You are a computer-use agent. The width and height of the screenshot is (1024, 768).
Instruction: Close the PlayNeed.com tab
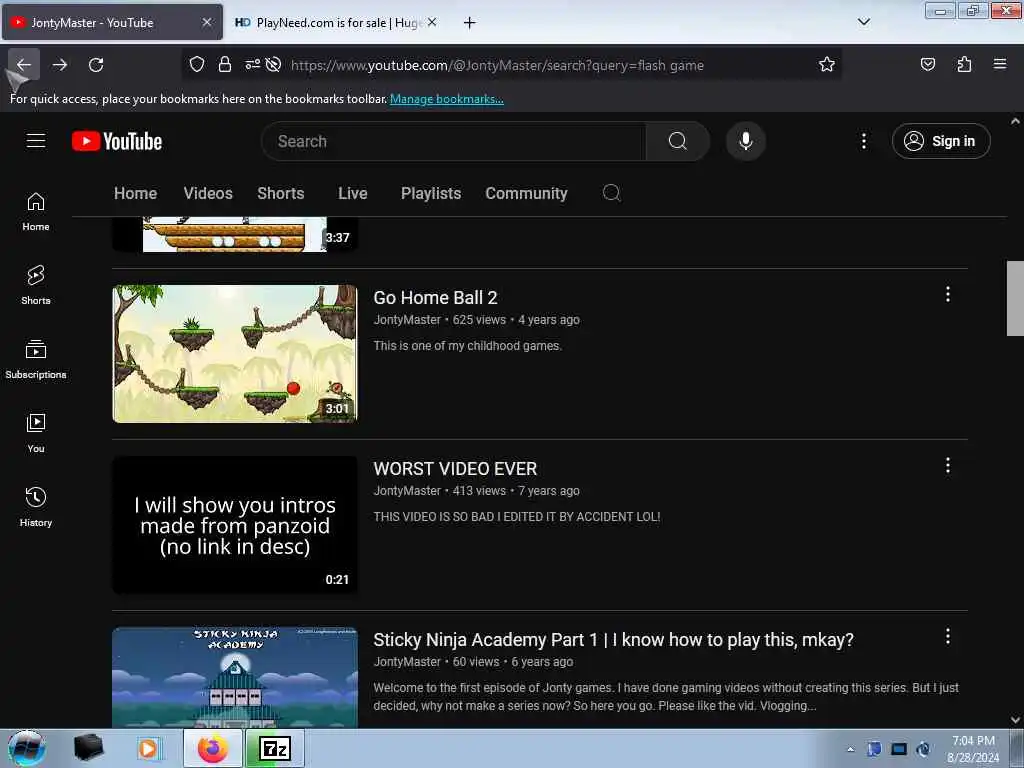pyautogui.click(x=432, y=22)
